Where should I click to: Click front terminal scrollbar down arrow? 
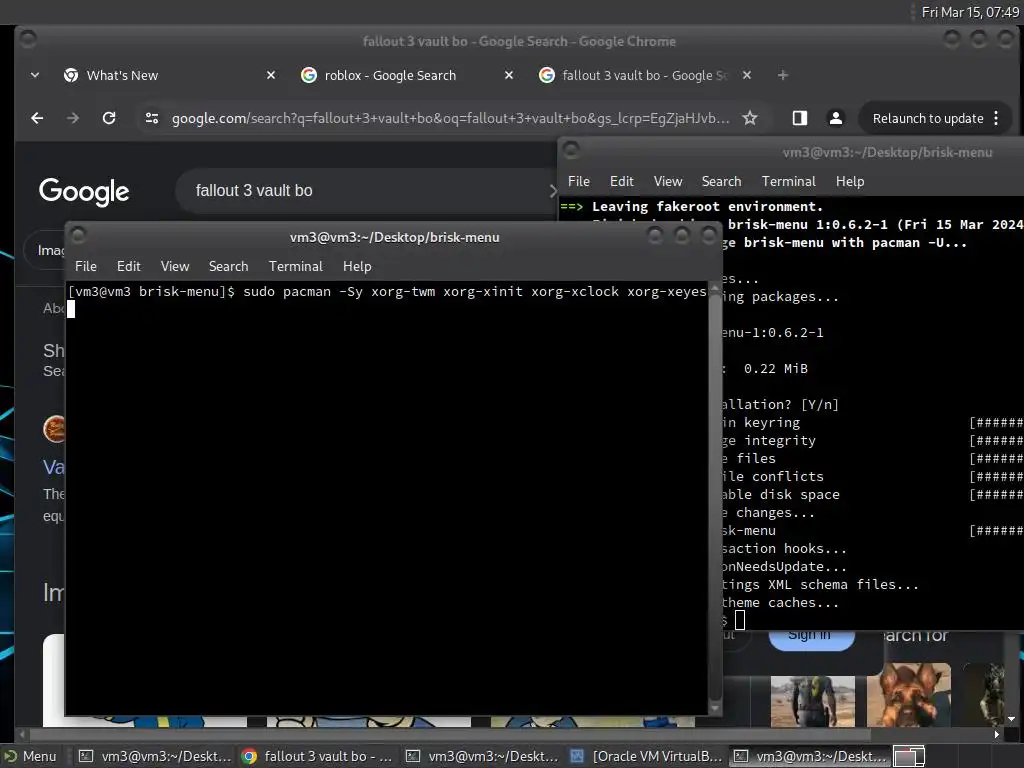pyautogui.click(x=714, y=709)
